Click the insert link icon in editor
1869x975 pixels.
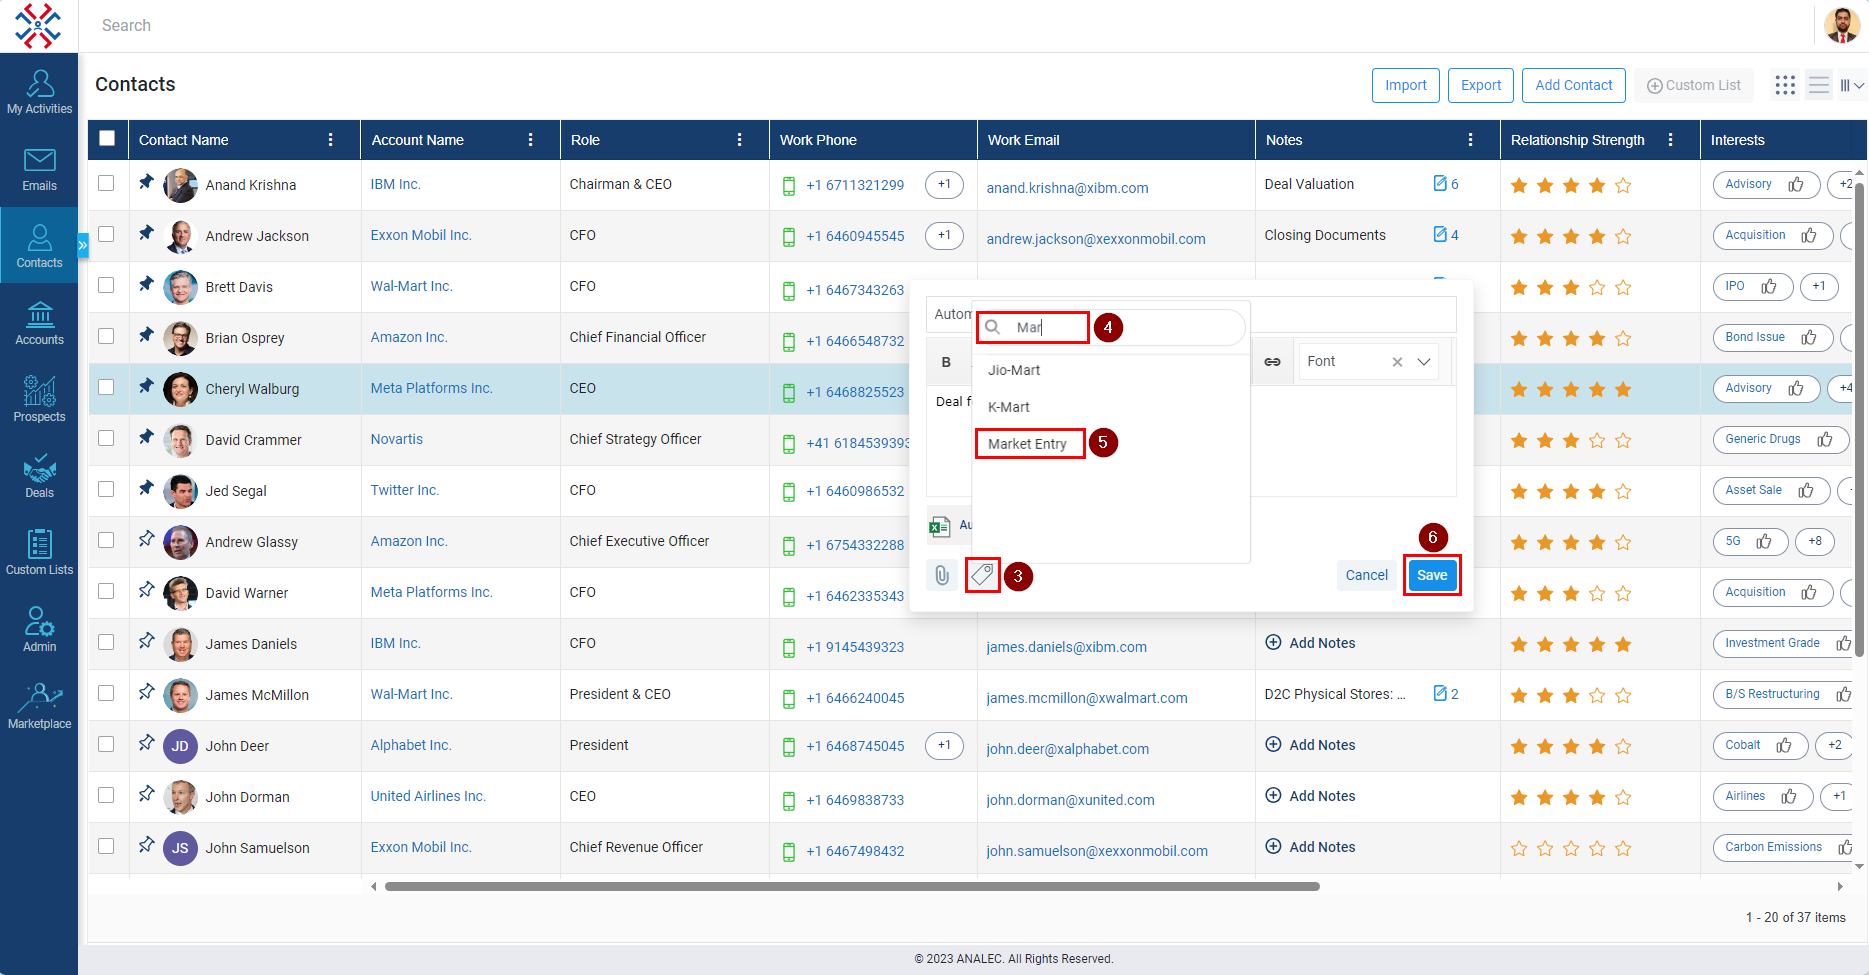click(x=1272, y=362)
